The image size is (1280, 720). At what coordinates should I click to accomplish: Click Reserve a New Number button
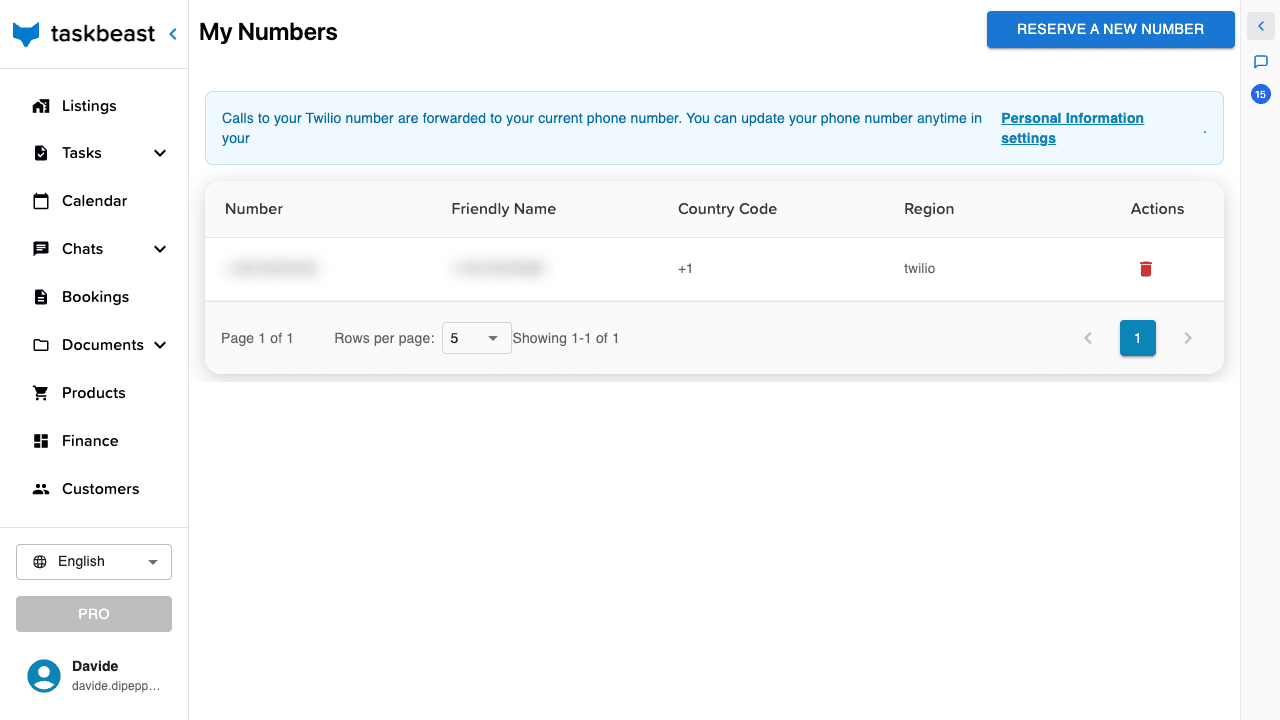1110,29
